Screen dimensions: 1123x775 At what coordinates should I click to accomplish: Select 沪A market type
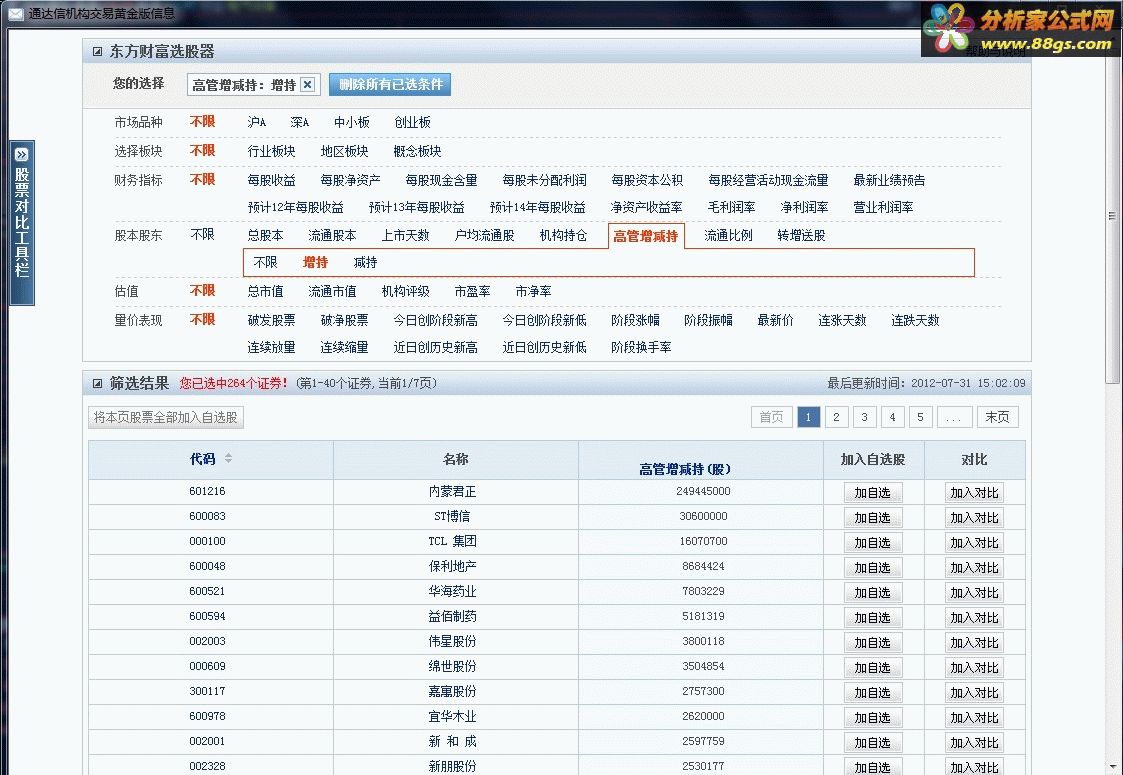coord(257,122)
